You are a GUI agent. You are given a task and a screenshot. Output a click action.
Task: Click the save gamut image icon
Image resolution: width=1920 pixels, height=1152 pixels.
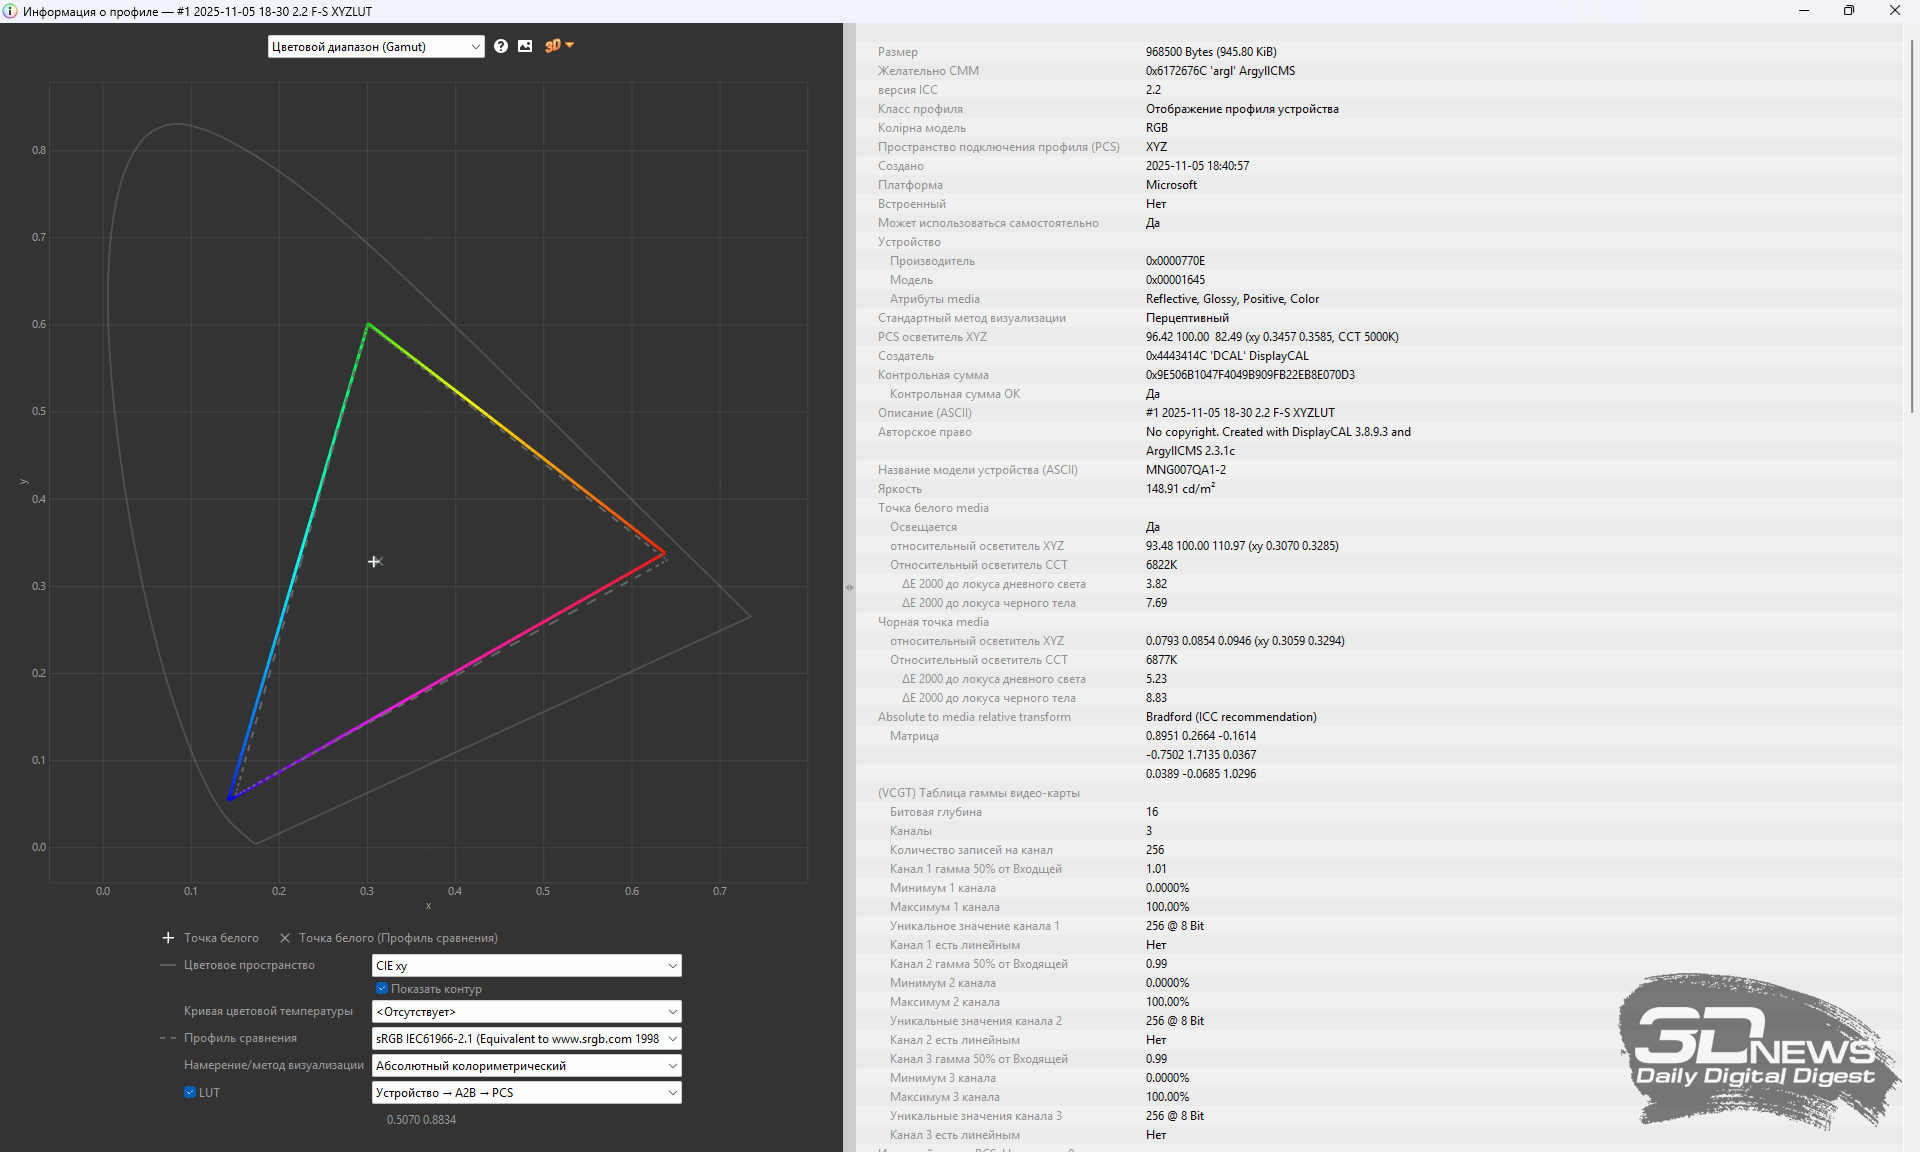(525, 46)
